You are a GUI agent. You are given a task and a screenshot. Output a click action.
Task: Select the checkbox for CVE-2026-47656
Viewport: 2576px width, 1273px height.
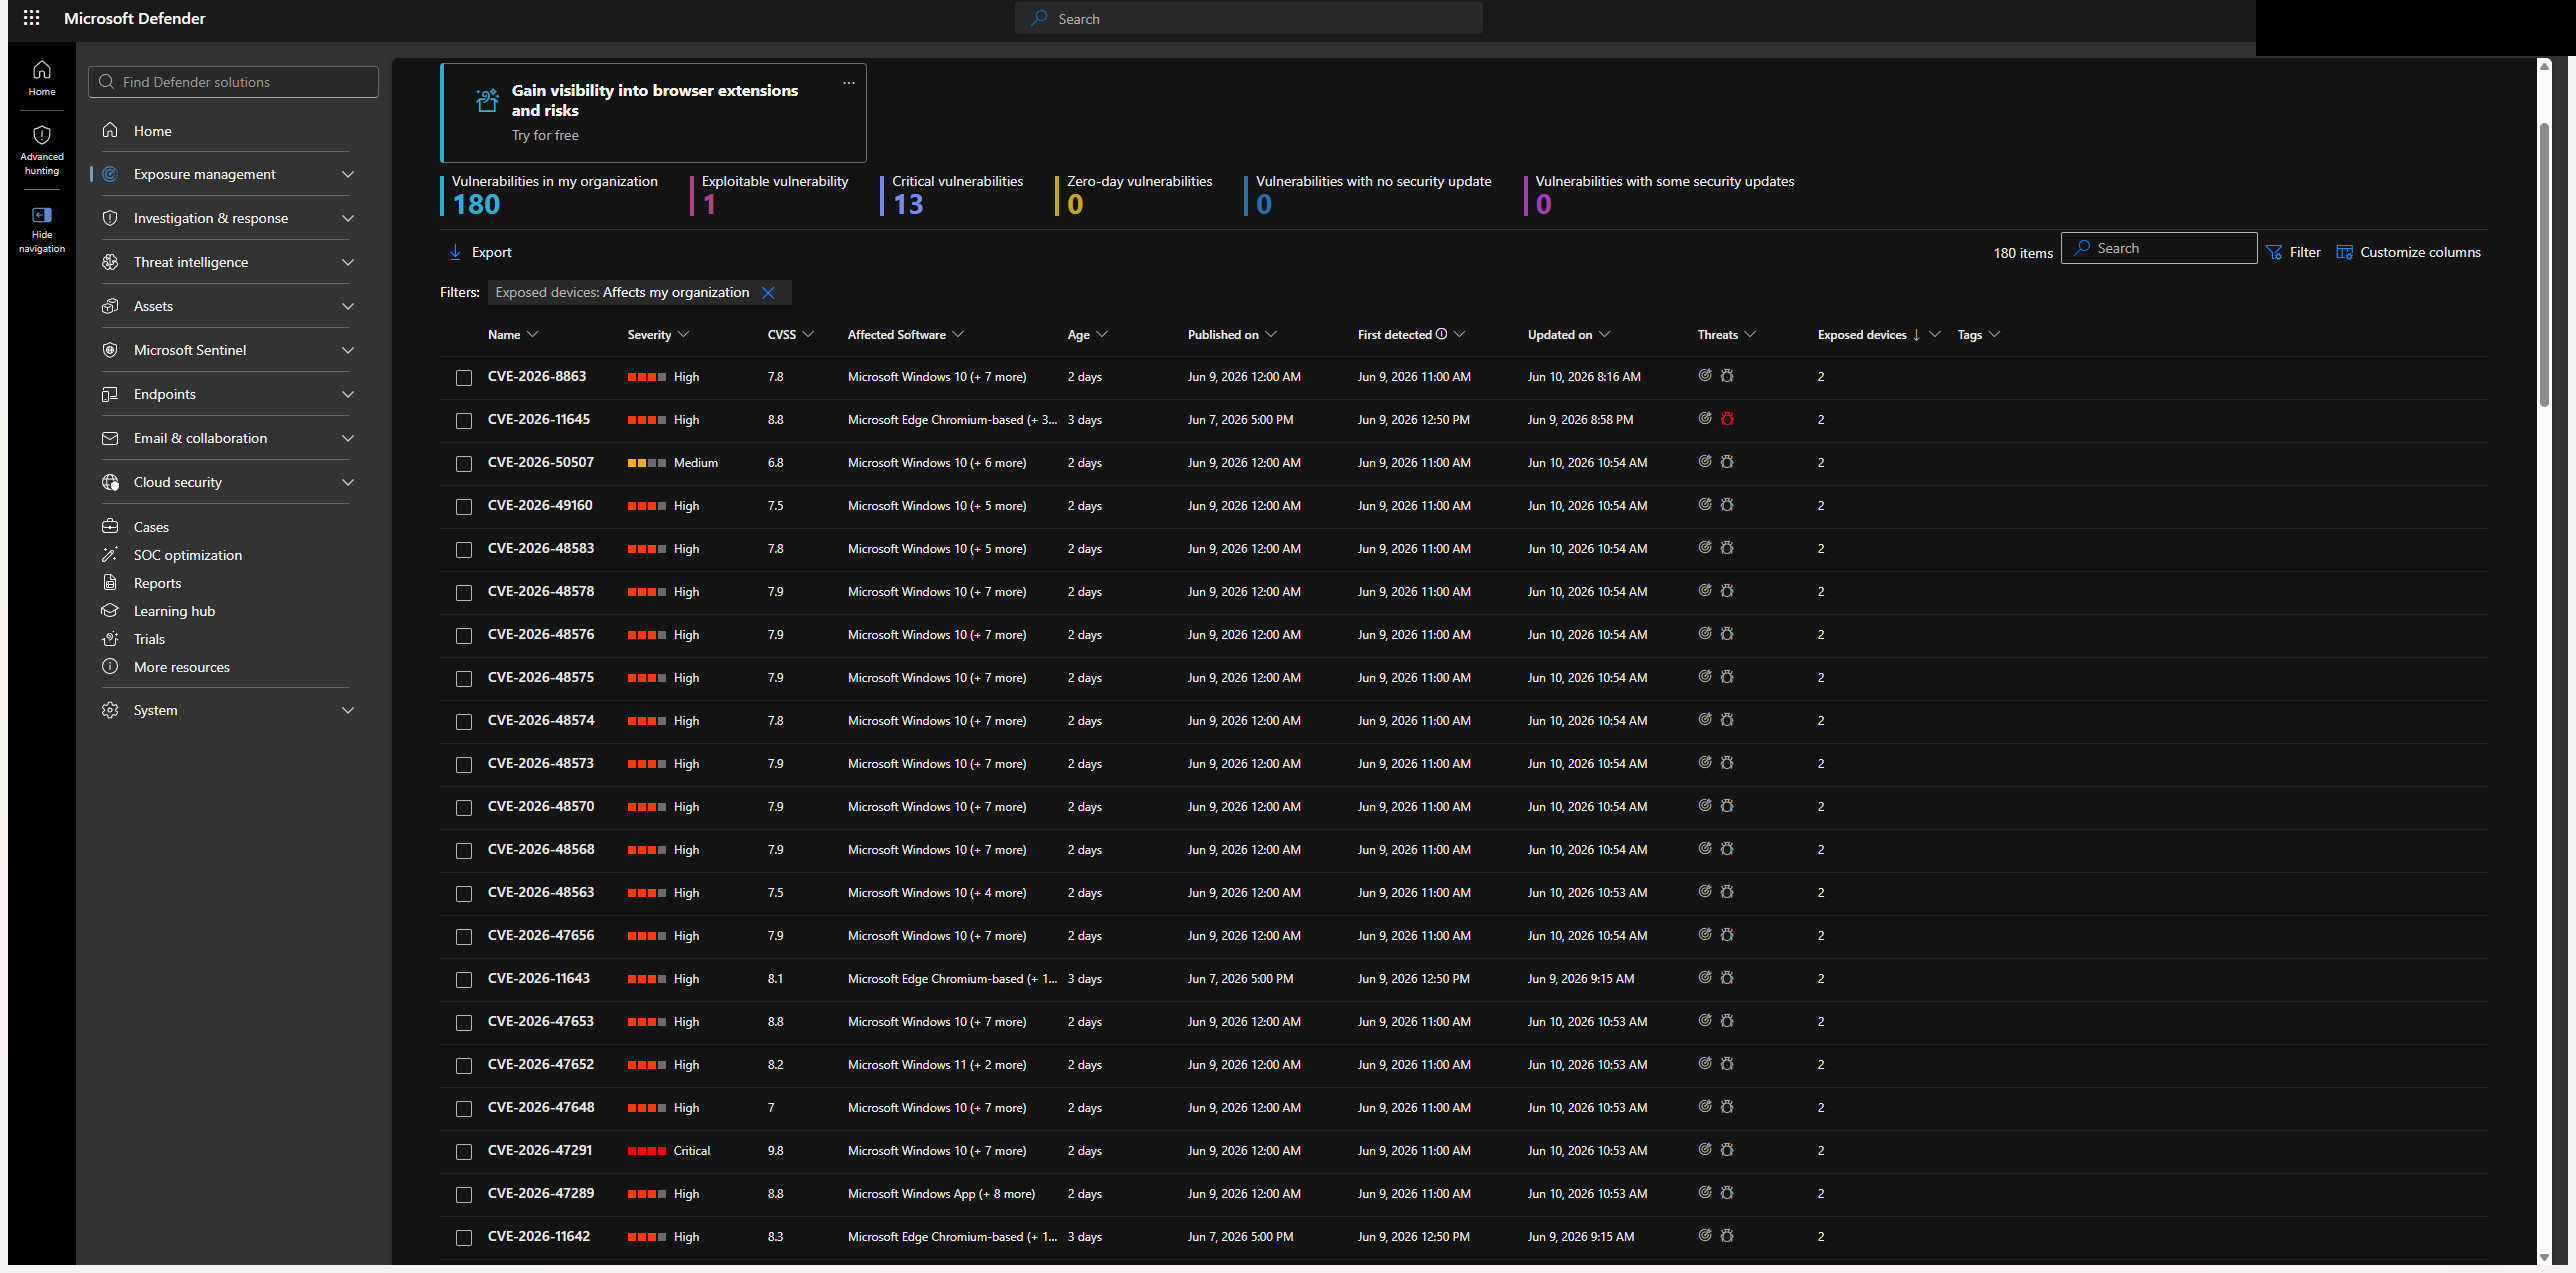coord(464,937)
